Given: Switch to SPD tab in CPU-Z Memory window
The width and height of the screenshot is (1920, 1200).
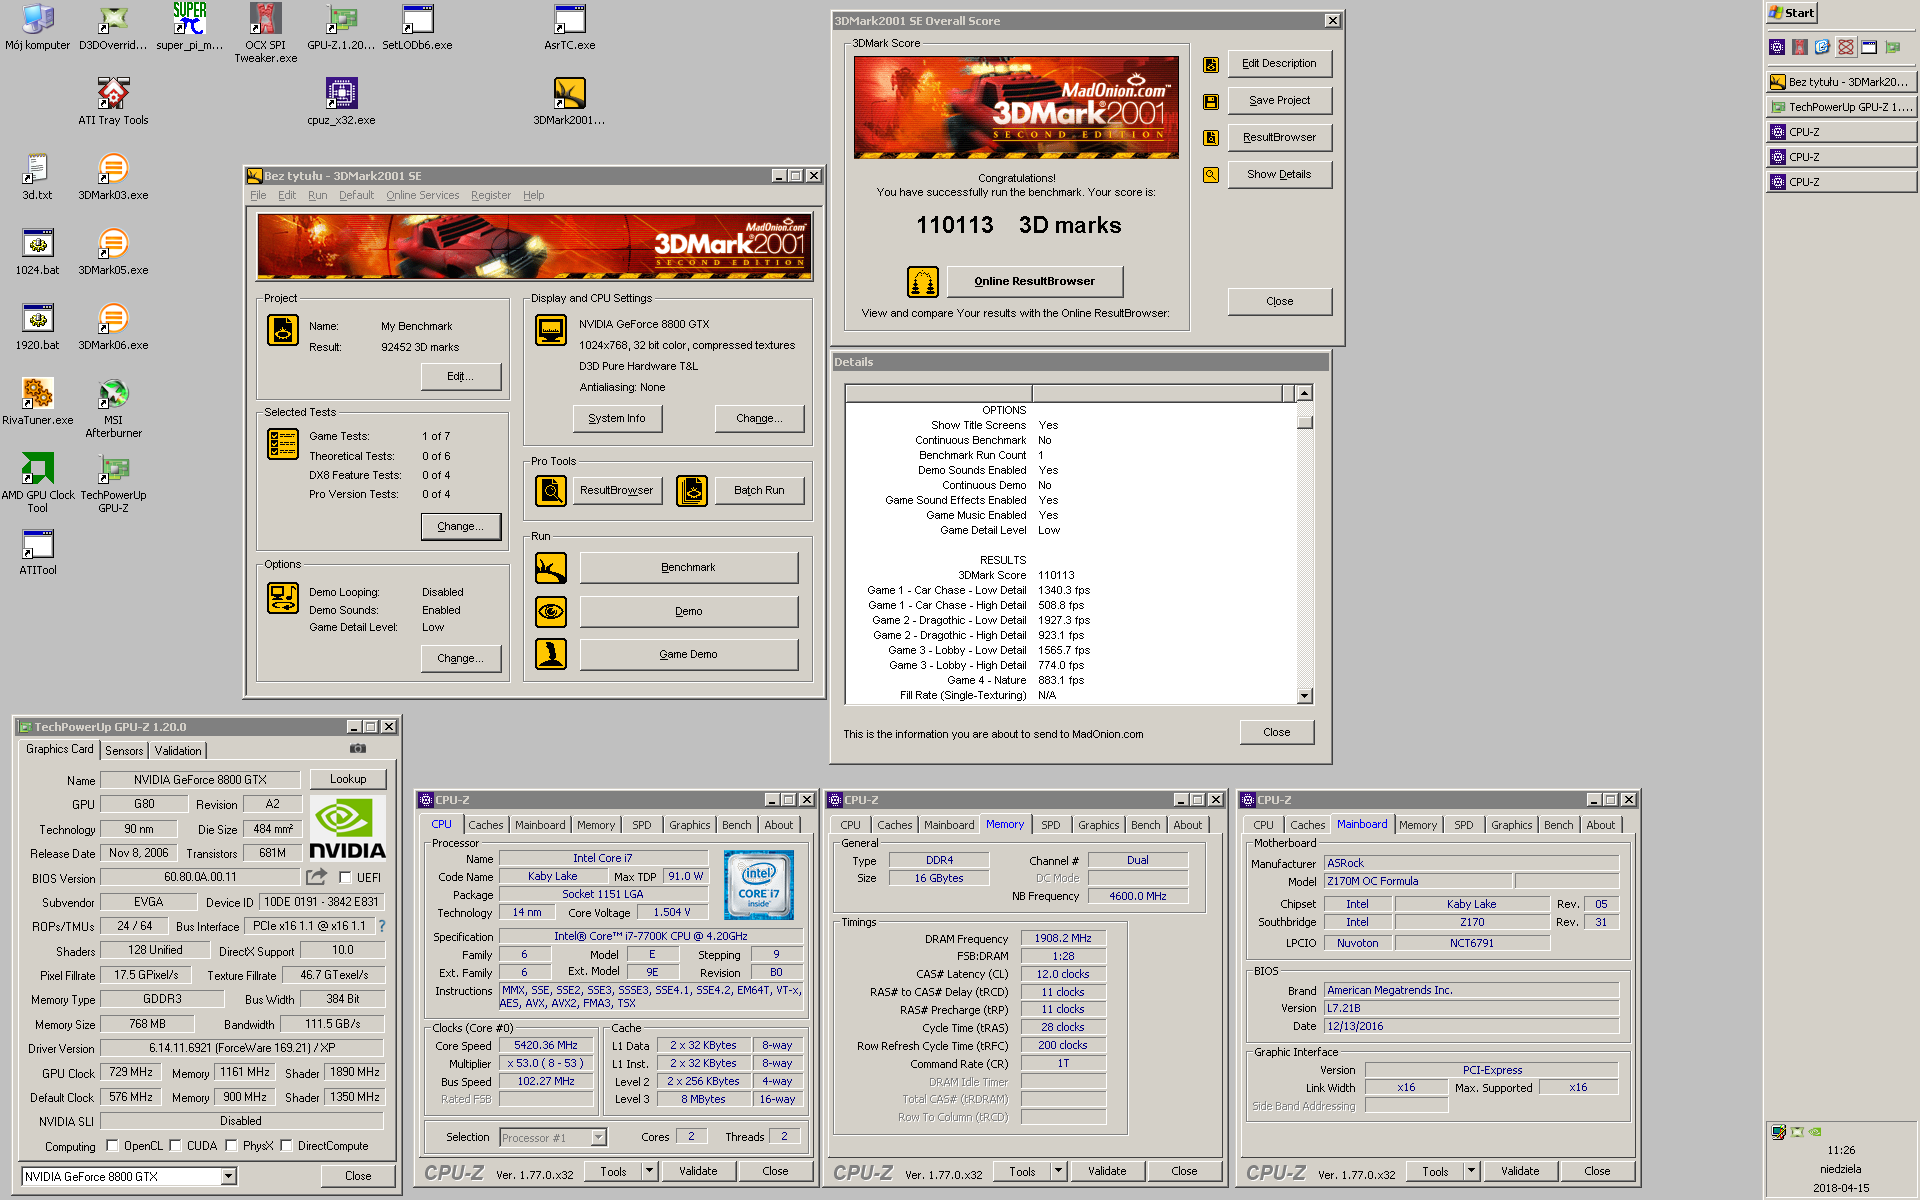Looking at the screenshot, I should click(1050, 825).
